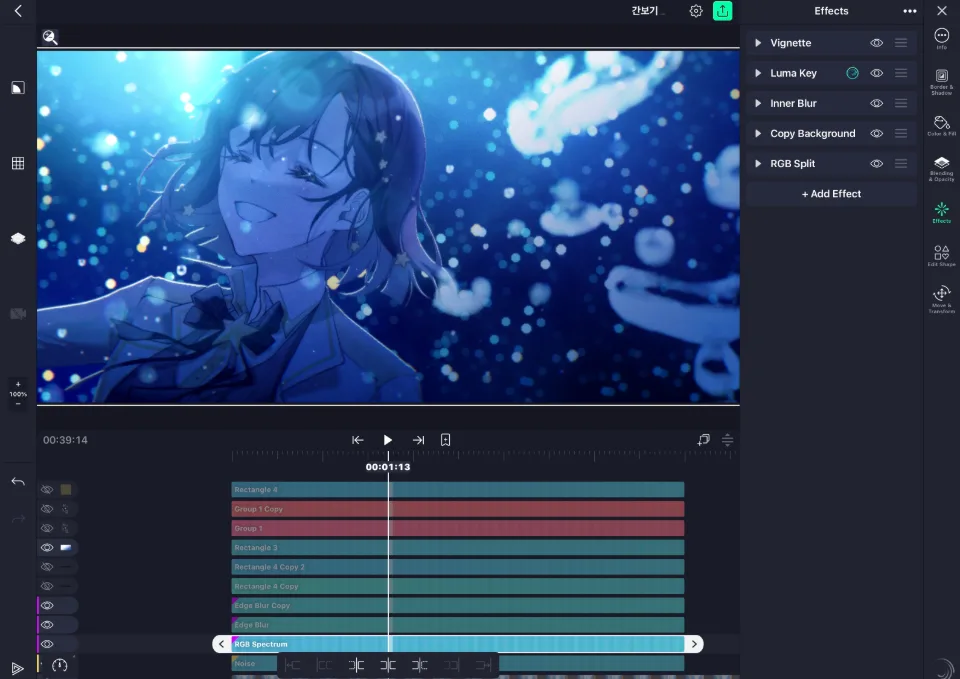Viewport: 960px width, 679px height.
Task: Jump to previous keyframe or clip start
Action: coord(358,440)
